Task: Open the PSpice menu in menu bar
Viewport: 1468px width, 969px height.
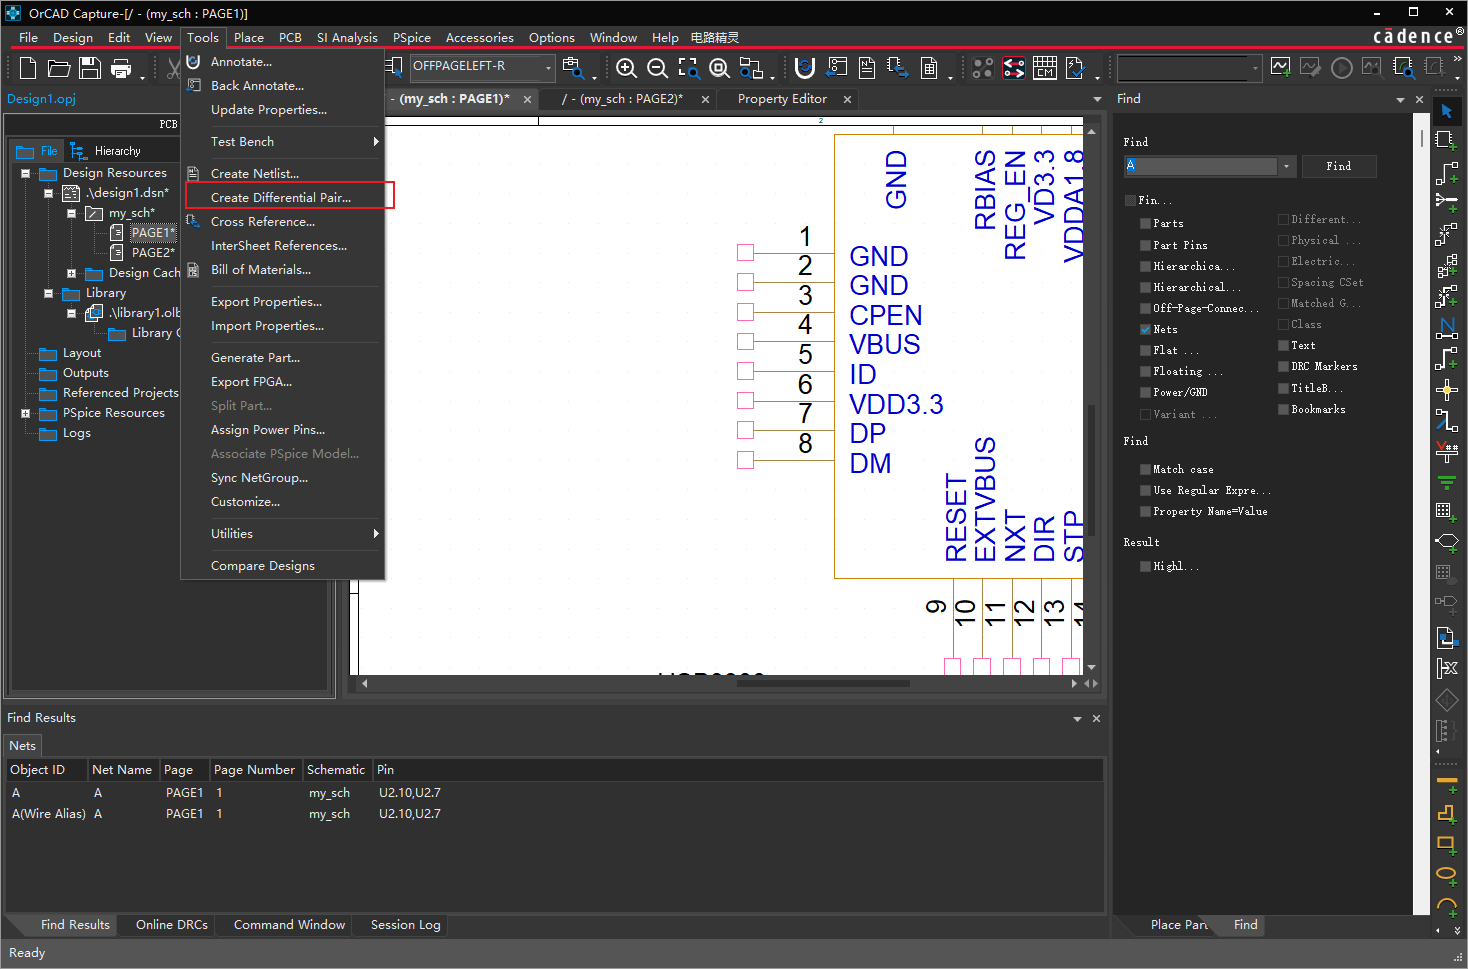Action: click(412, 38)
